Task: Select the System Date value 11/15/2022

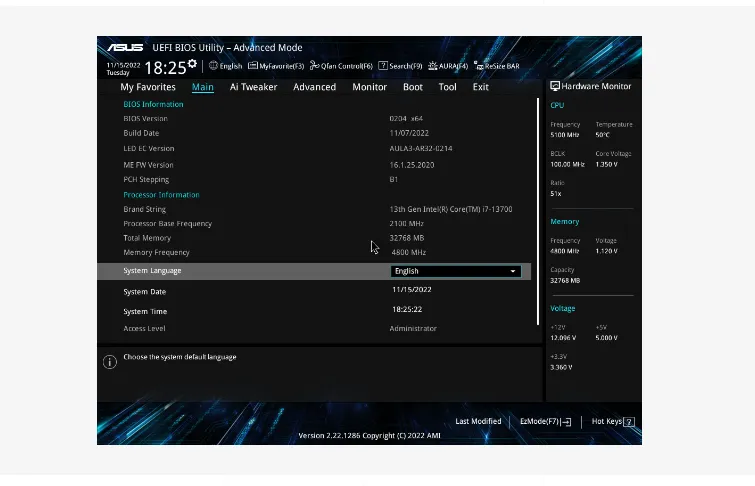Action: pyautogui.click(x=412, y=289)
